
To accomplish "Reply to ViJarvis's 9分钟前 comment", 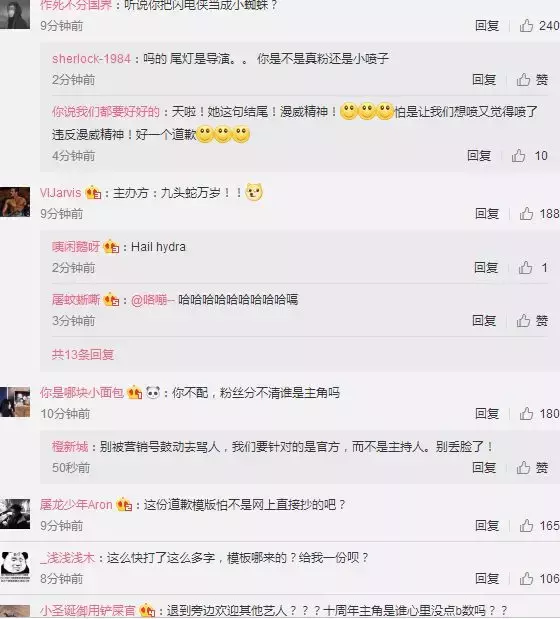I will pos(487,214).
